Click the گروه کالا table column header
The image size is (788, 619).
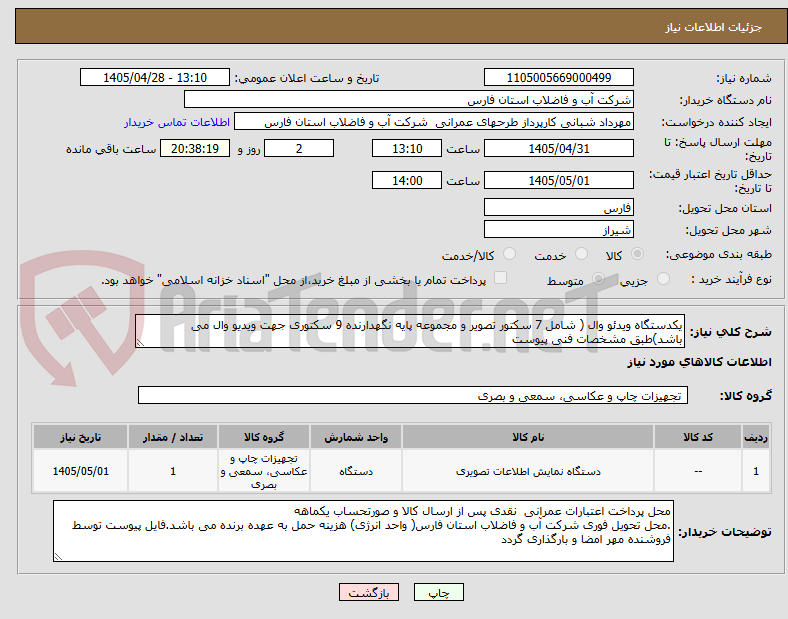coord(264,437)
